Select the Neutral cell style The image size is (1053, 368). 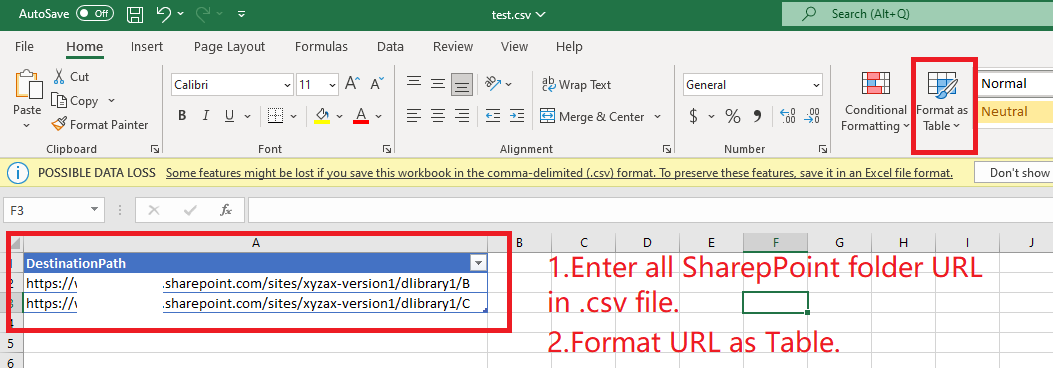[x=1014, y=111]
